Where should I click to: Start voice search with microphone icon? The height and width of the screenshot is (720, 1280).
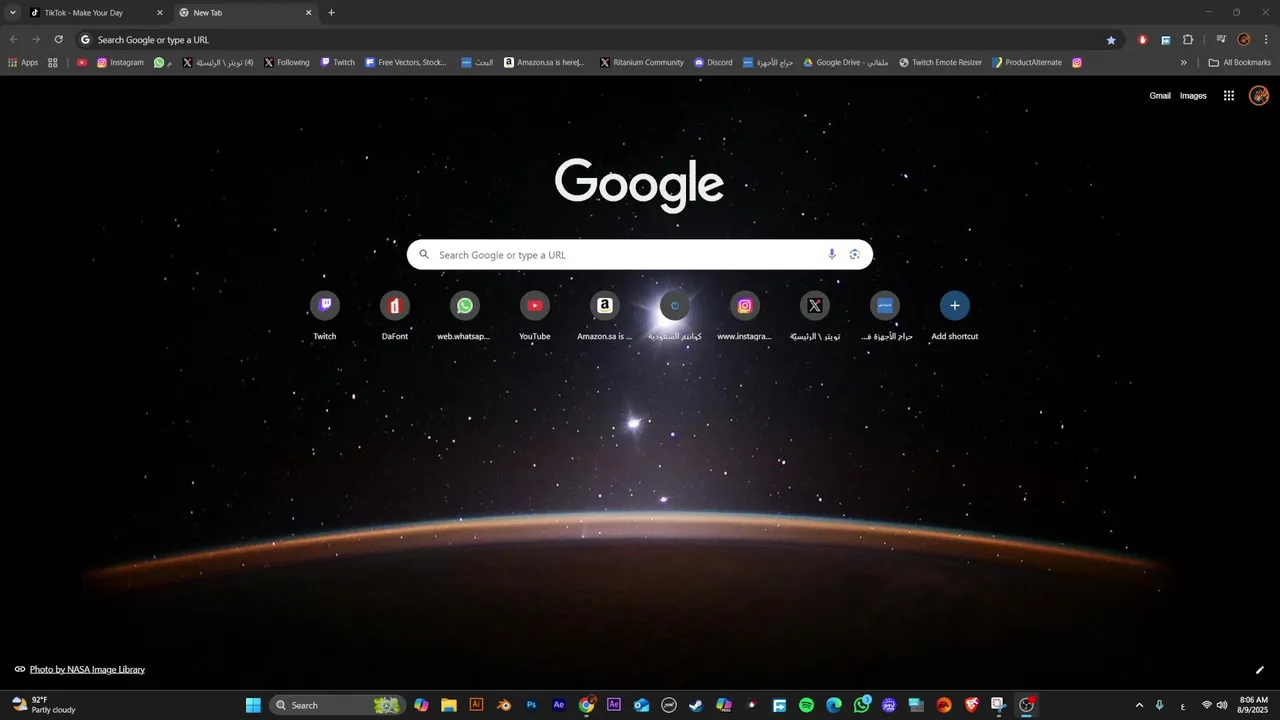[832, 254]
